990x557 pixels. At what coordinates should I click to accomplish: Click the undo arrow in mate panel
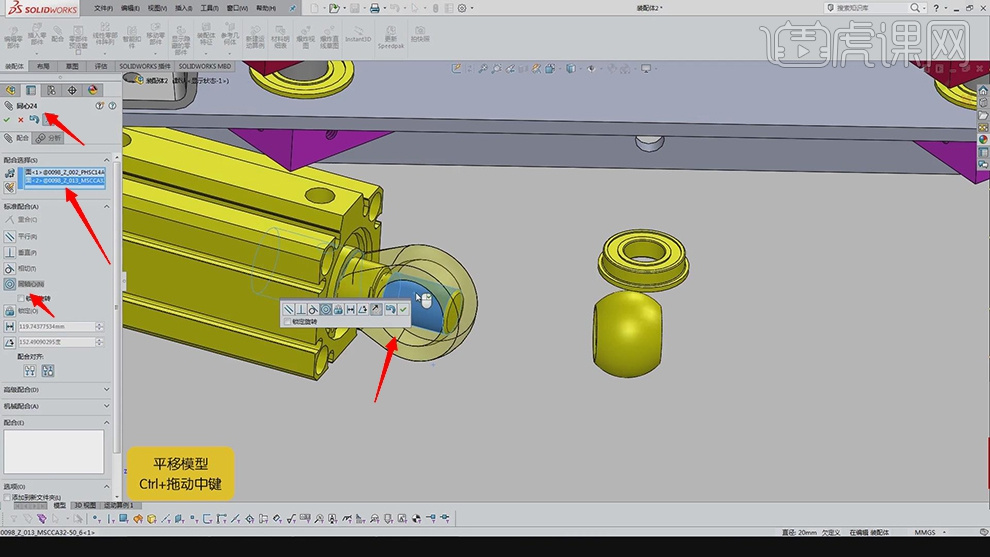click(33, 119)
